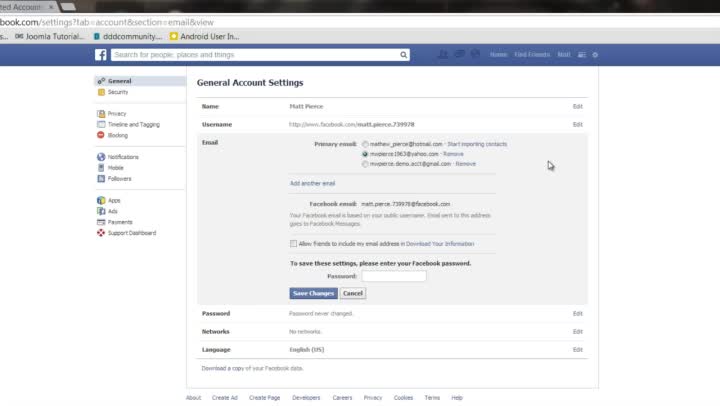Click the Apps sidebar icon

(101, 200)
